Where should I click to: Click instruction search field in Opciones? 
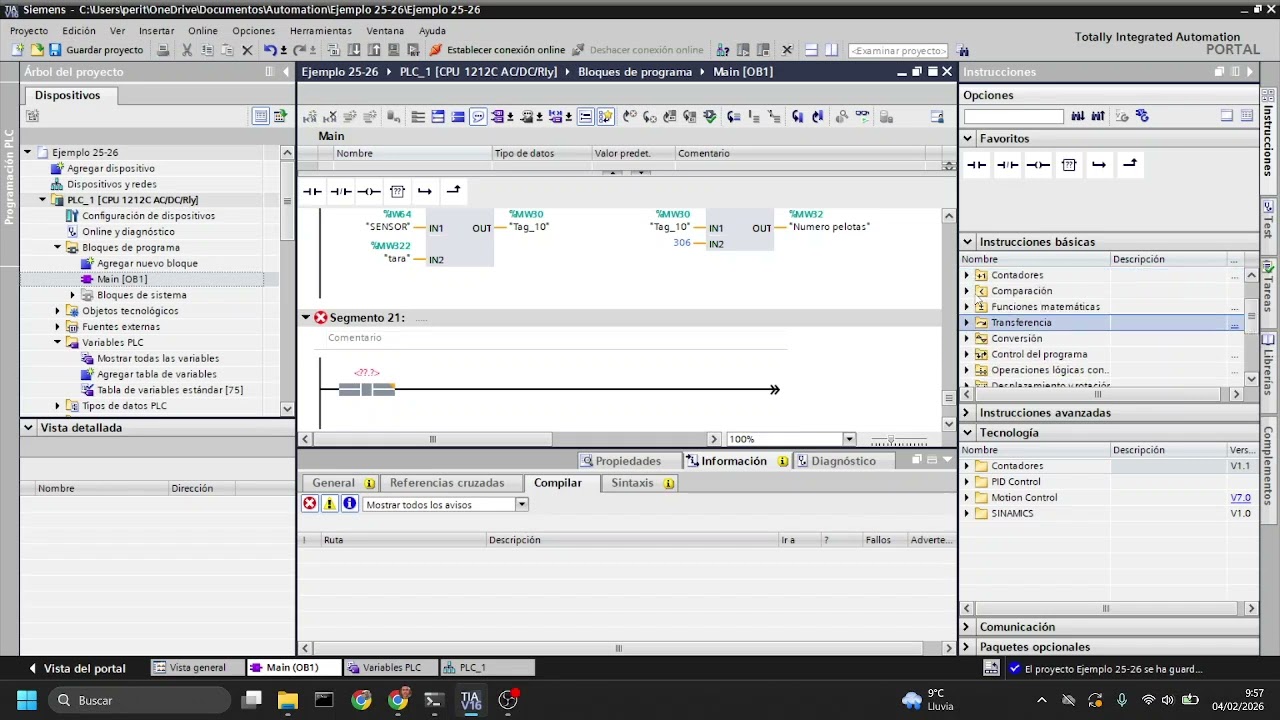point(1013,116)
